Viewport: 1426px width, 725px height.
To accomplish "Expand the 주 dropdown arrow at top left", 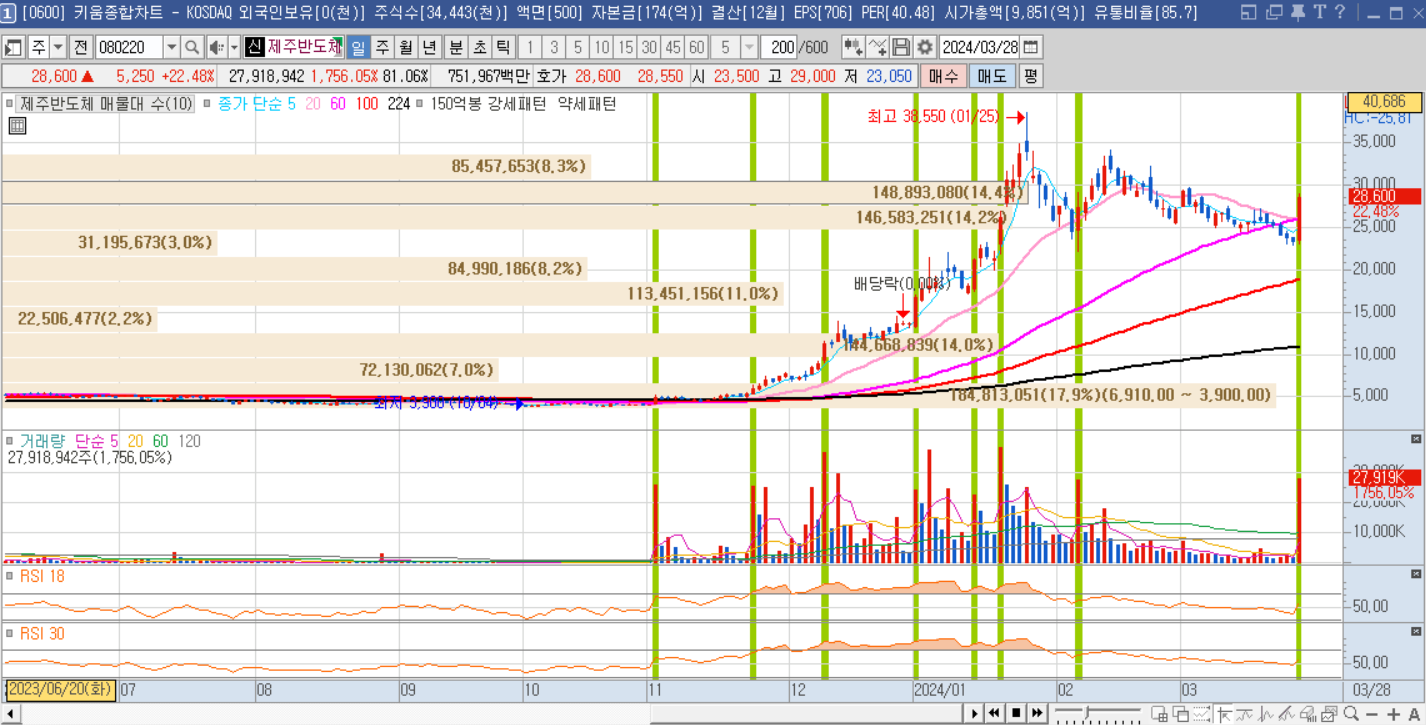I will tap(58, 47).
